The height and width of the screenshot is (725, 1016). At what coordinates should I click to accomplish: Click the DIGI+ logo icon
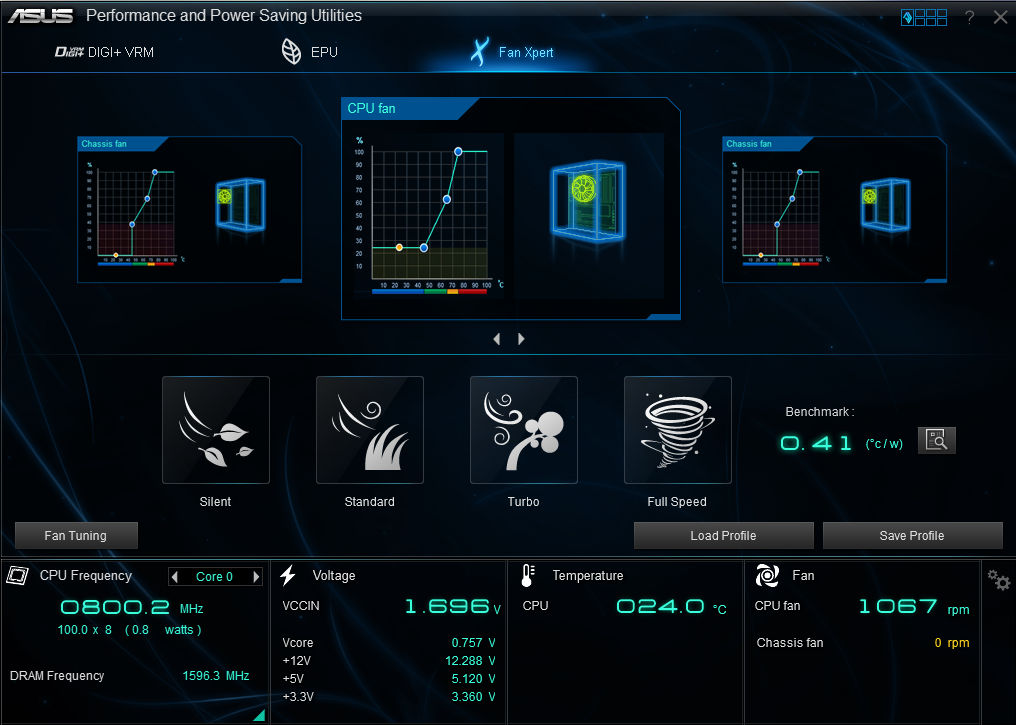click(69, 52)
